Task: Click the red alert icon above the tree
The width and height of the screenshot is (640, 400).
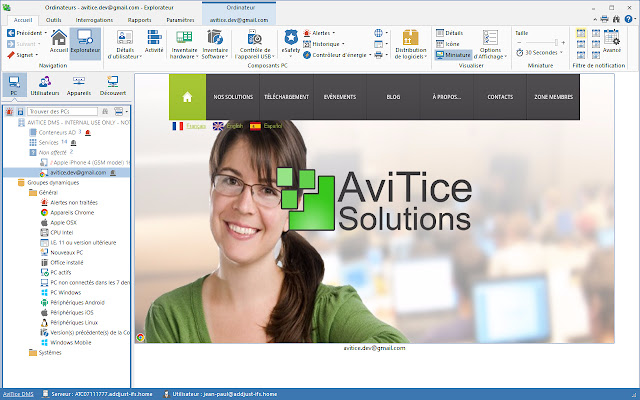Action: pos(10,111)
